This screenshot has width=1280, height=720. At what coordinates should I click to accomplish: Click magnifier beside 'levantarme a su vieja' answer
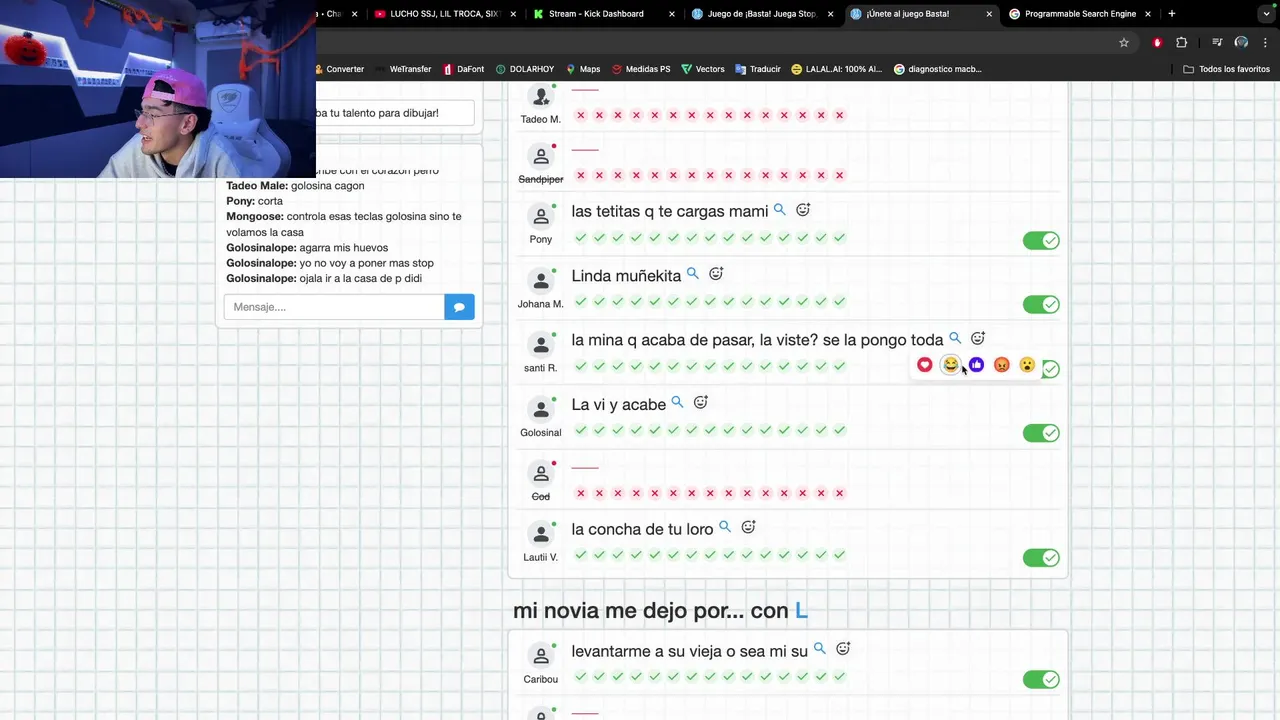point(820,649)
